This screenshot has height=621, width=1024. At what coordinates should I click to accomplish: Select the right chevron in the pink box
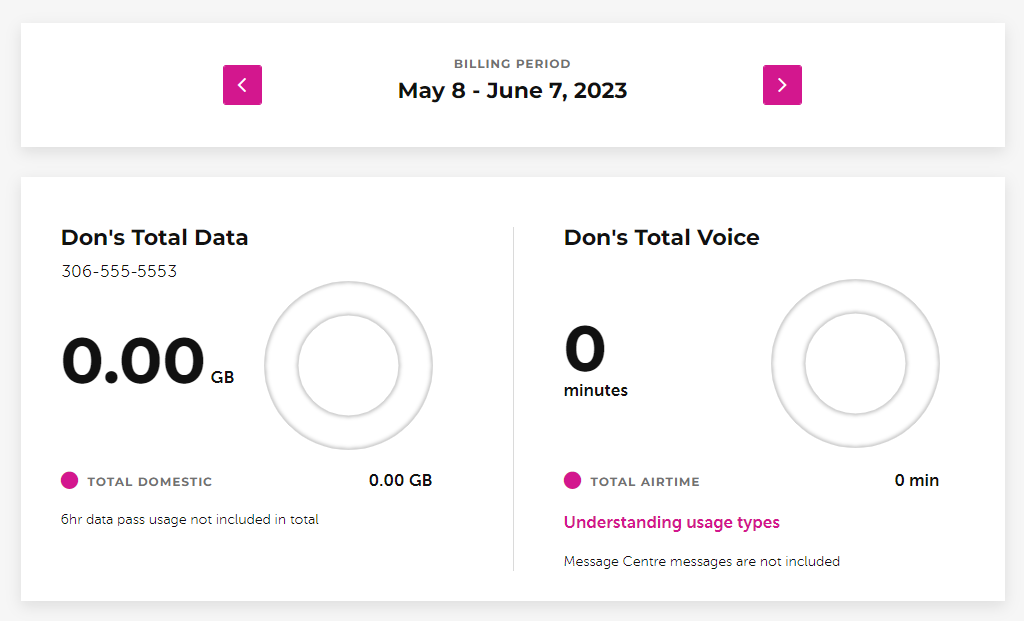pyautogui.click(x=782, y=85)
